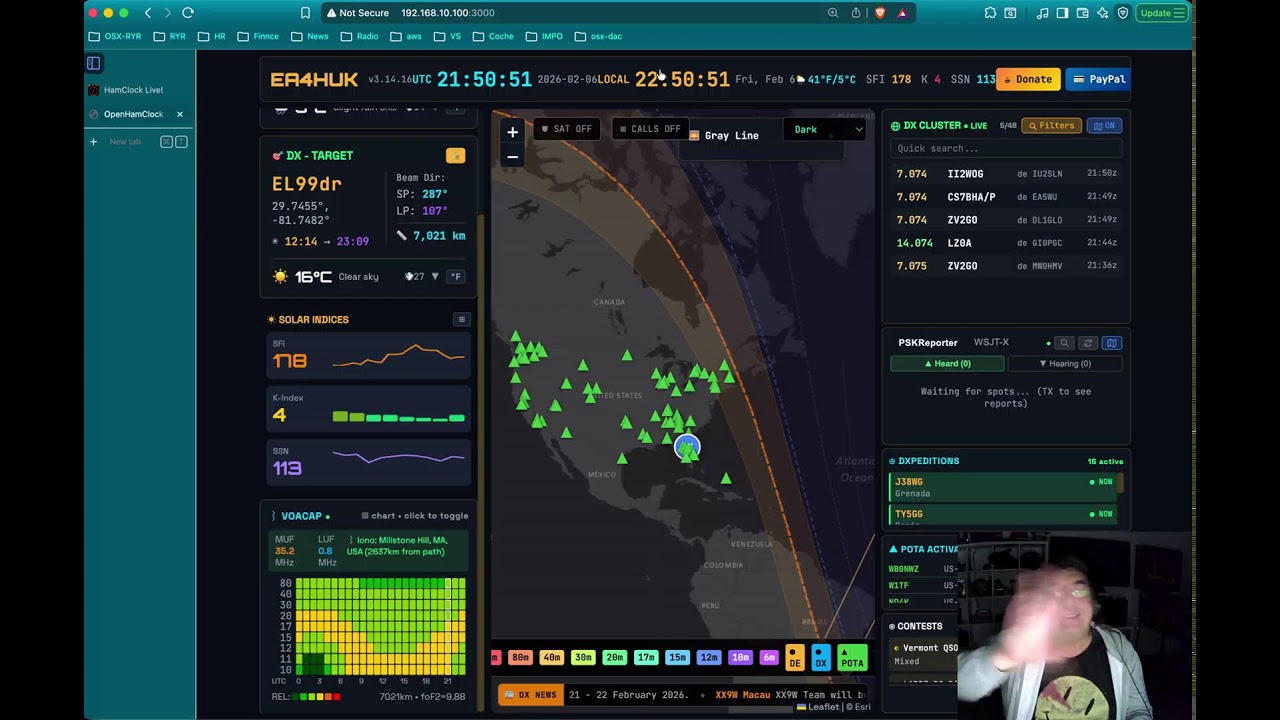Open the Leaflet attribution link
Screen dimensions: 1280x720
pos(818,707)
